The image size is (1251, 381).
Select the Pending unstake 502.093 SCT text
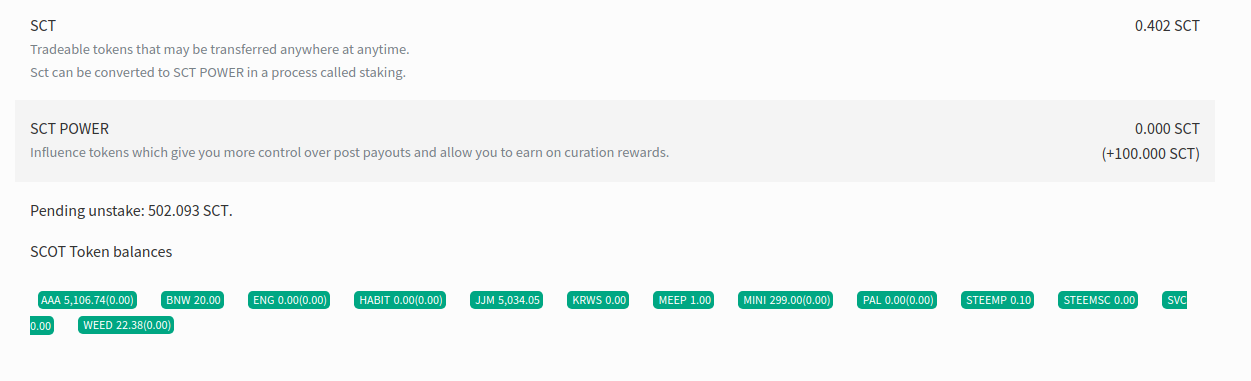131,211
